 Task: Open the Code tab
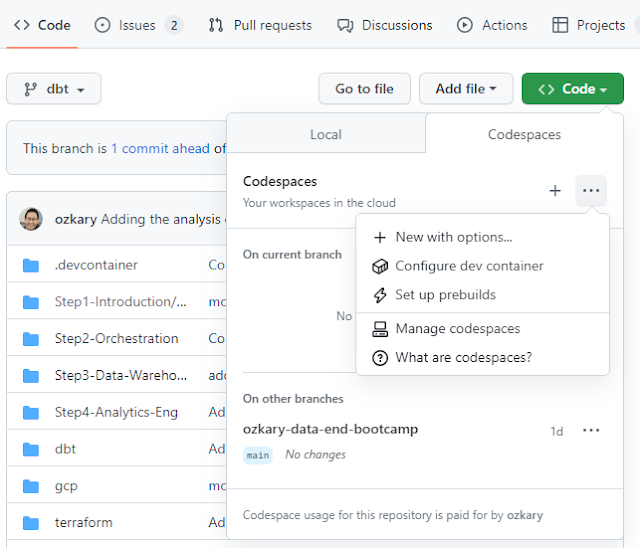tap(42, 25)
